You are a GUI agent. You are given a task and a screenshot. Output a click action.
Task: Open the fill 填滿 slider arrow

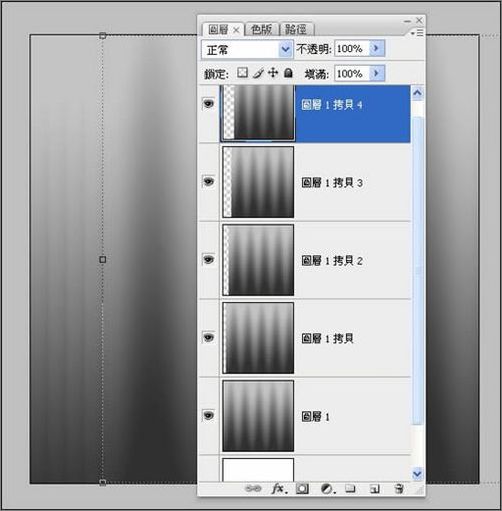(x=377, y=73)
